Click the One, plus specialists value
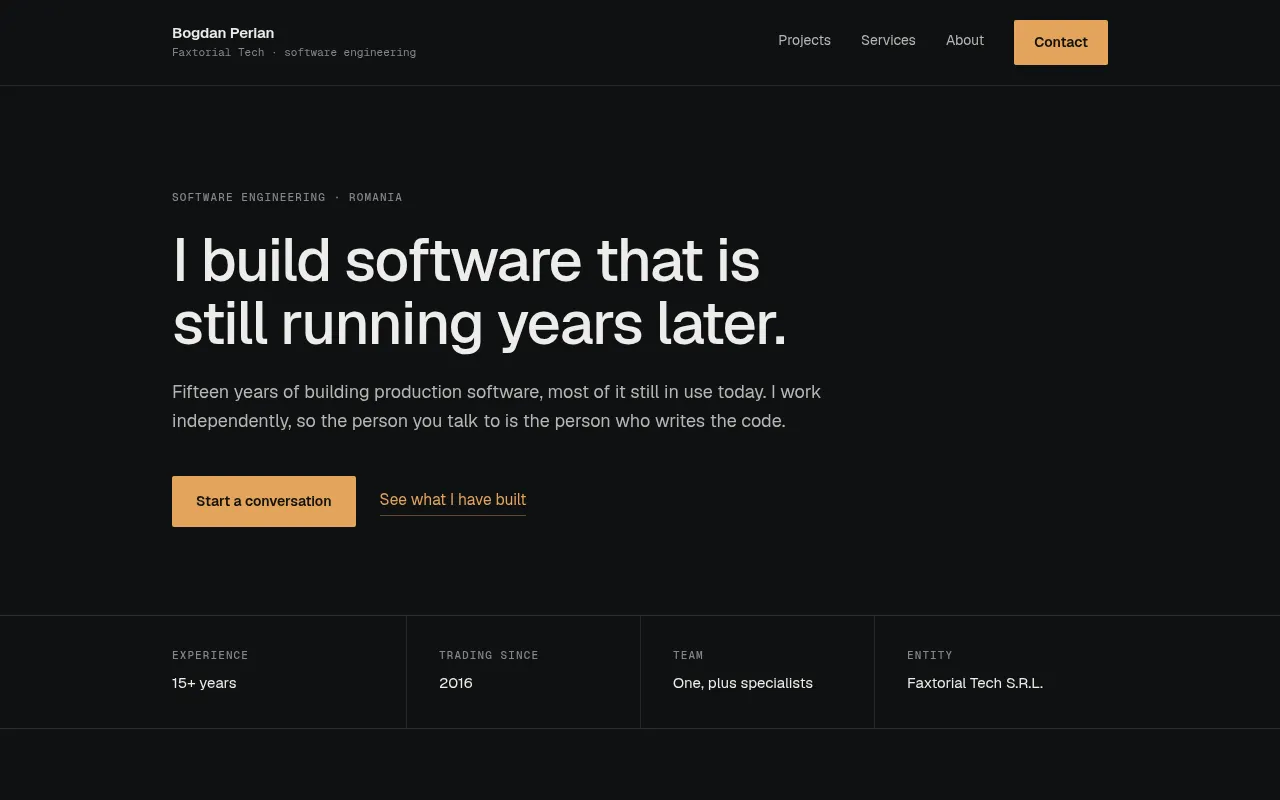 [743, 683]
